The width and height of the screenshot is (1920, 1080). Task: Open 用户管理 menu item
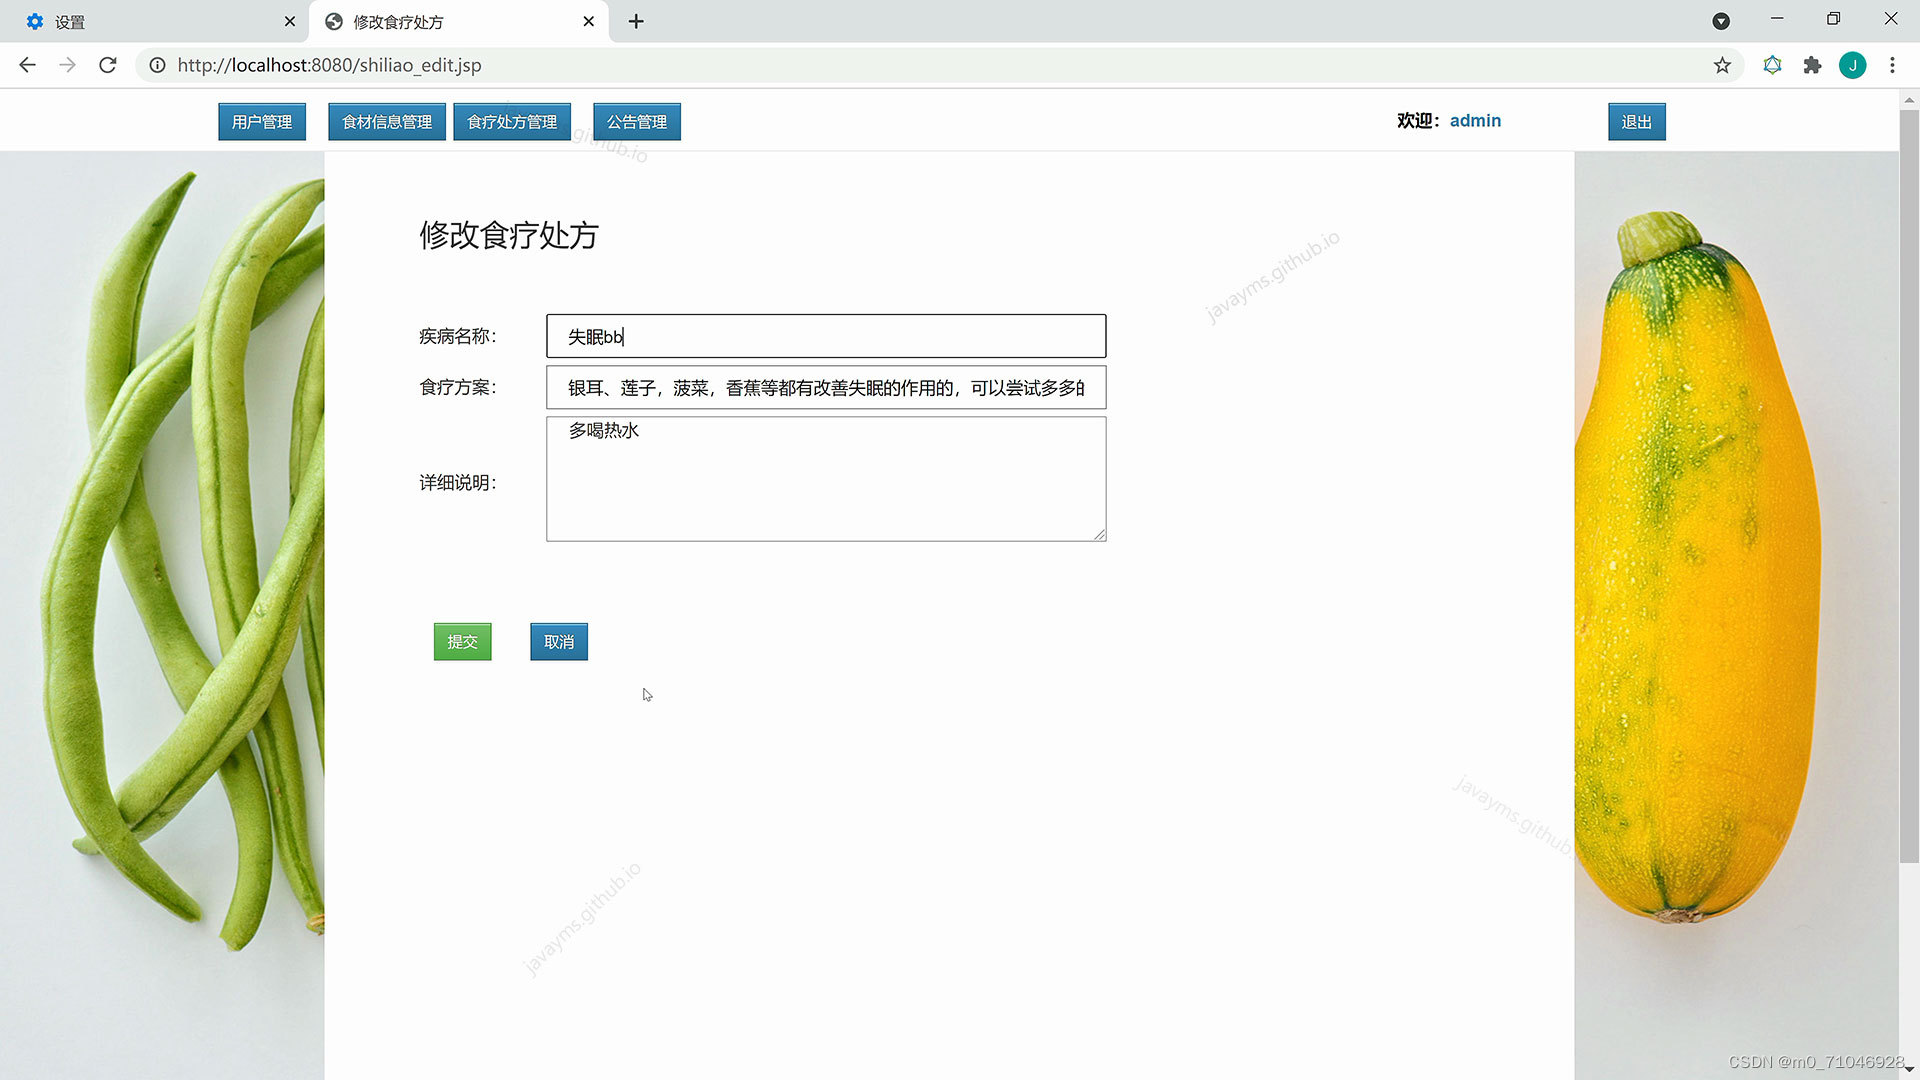pyautogui.click(x=262, y=122)
